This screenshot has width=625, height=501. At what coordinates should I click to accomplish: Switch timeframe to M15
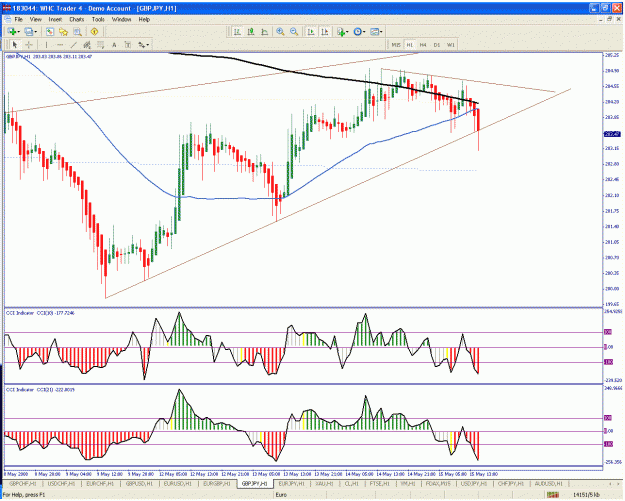(x=396, y=45)
